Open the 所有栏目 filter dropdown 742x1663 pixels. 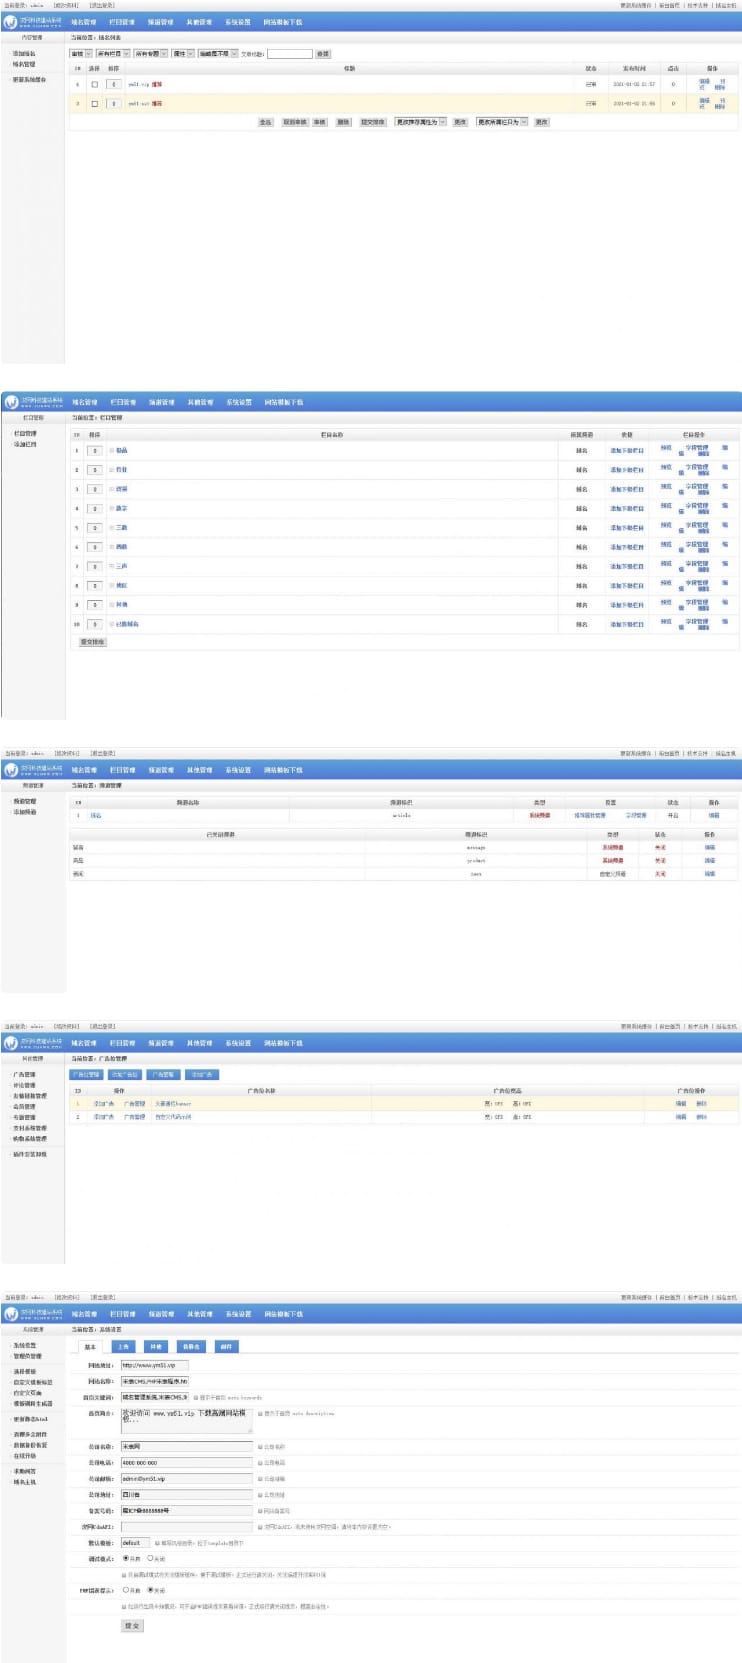(x=112, y=54)
